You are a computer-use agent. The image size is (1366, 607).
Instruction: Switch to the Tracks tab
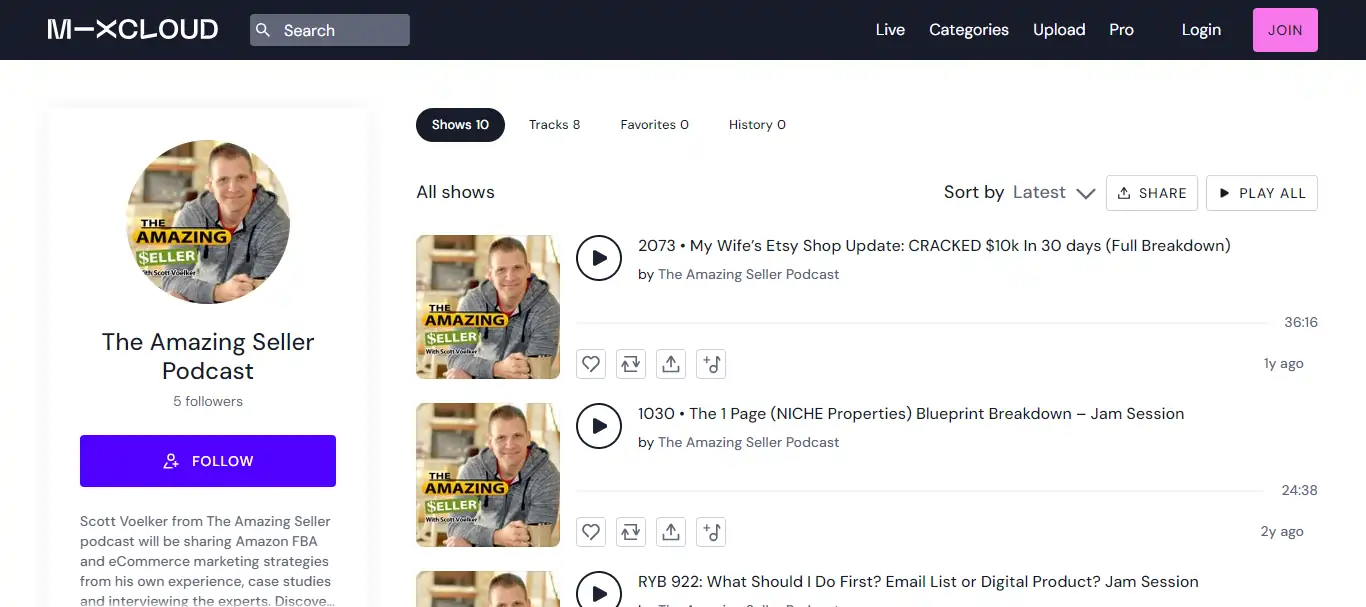tap(554, 124)
